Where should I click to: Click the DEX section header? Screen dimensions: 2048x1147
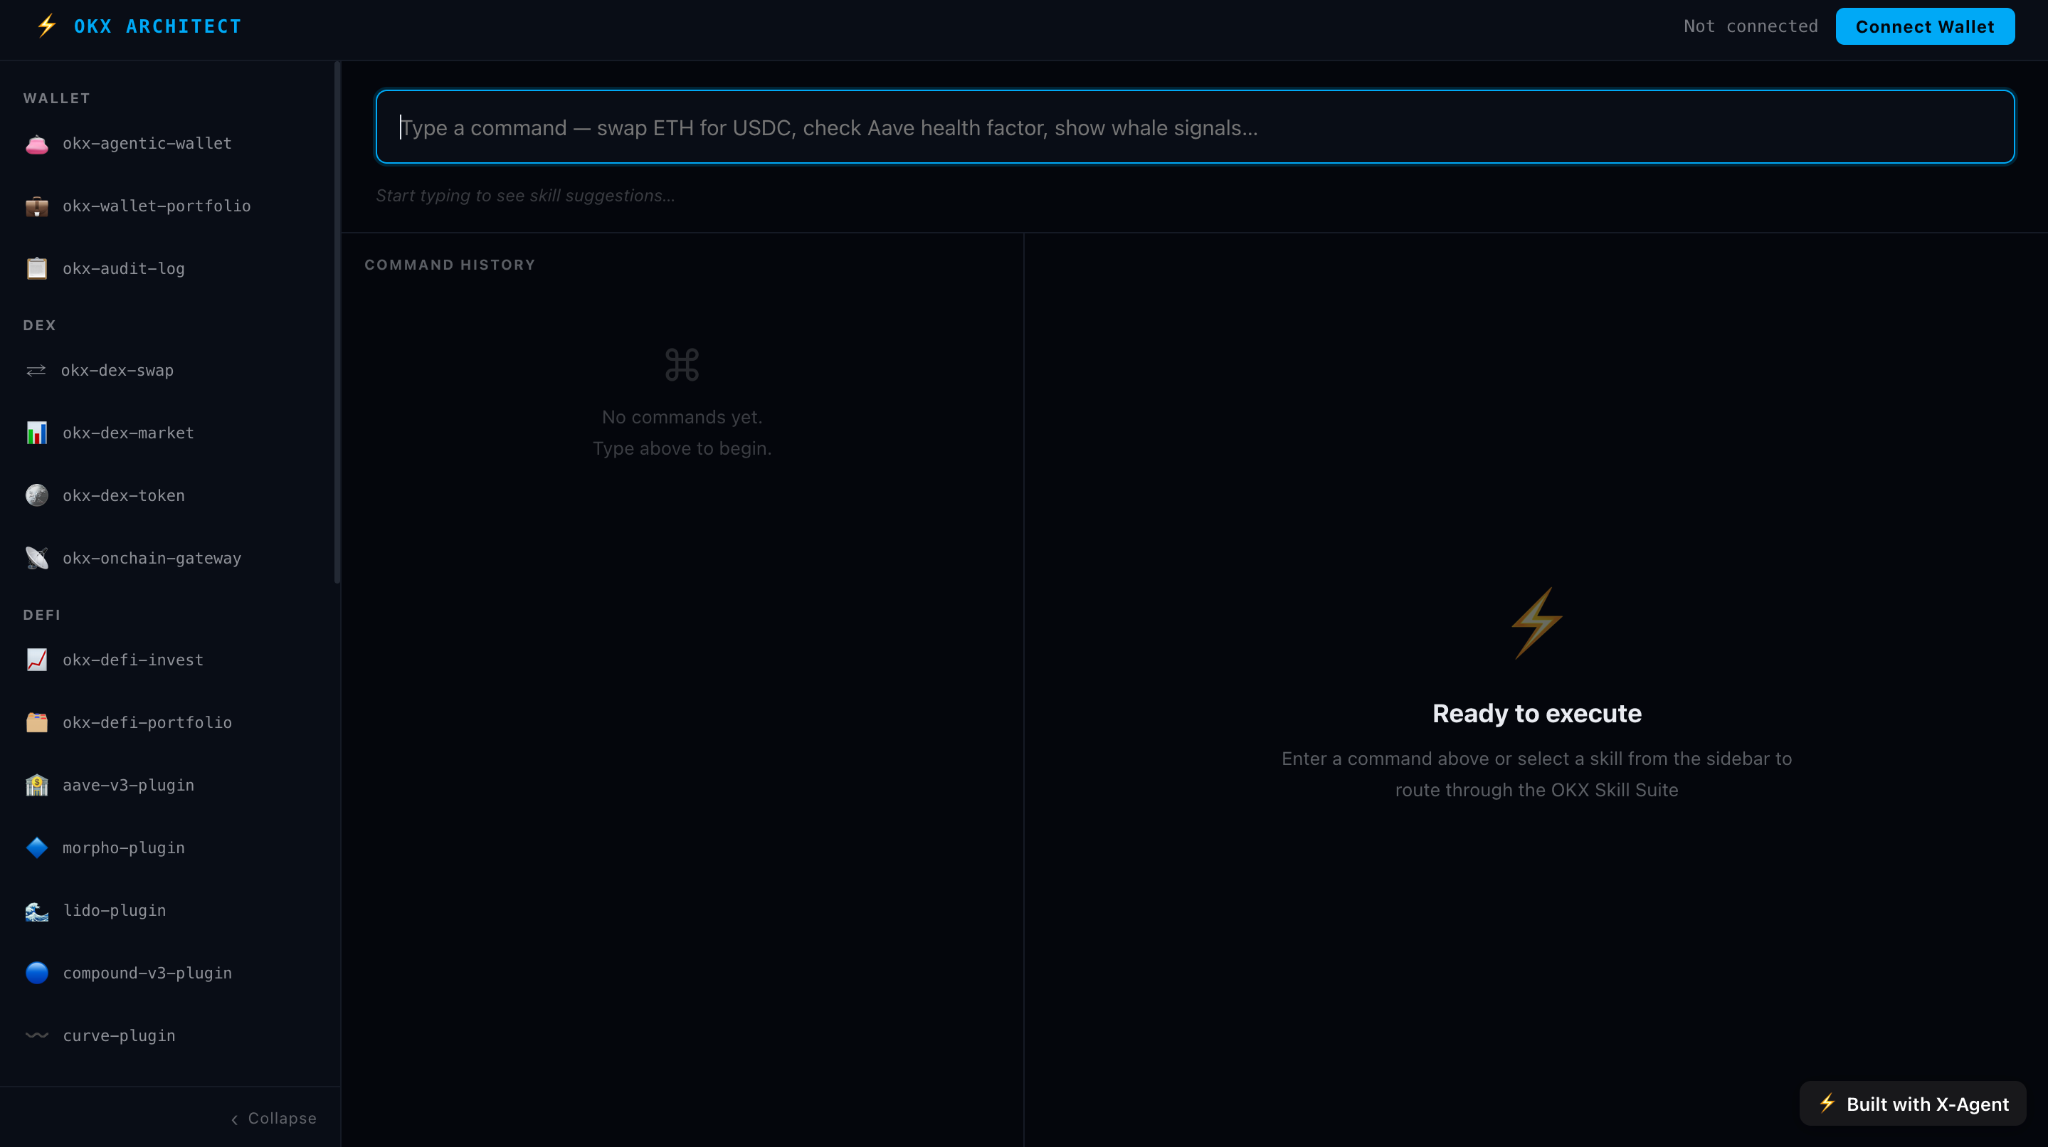click(40, 325)
